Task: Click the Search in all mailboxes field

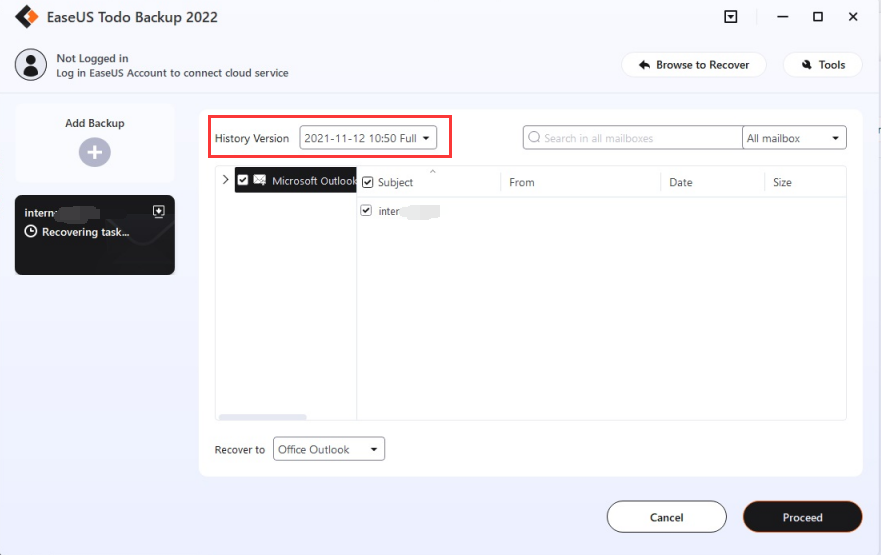Action: click(633, 138)
